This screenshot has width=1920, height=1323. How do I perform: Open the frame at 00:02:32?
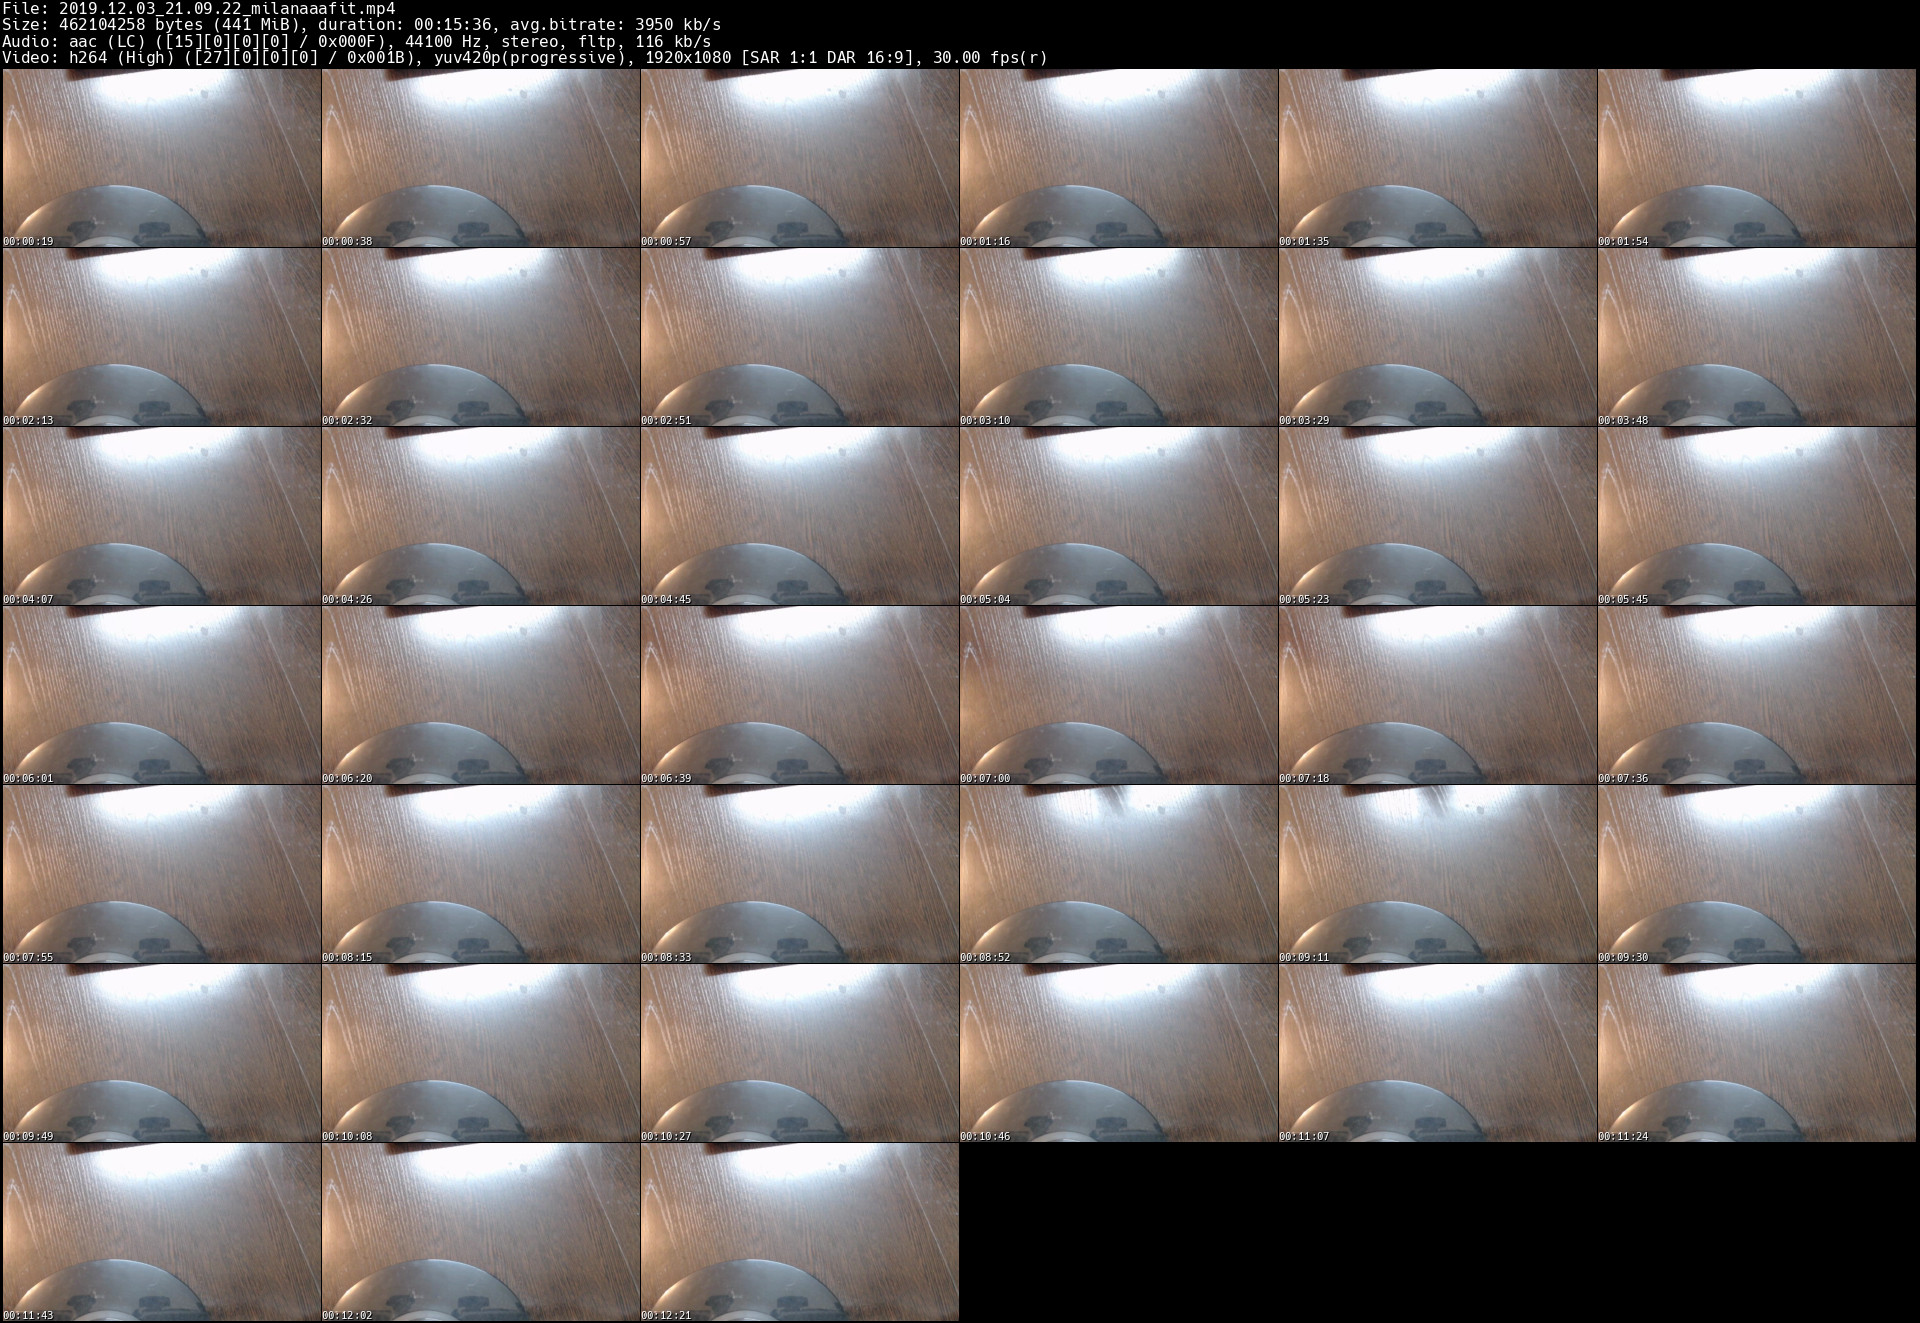click(x=480, y=337)
